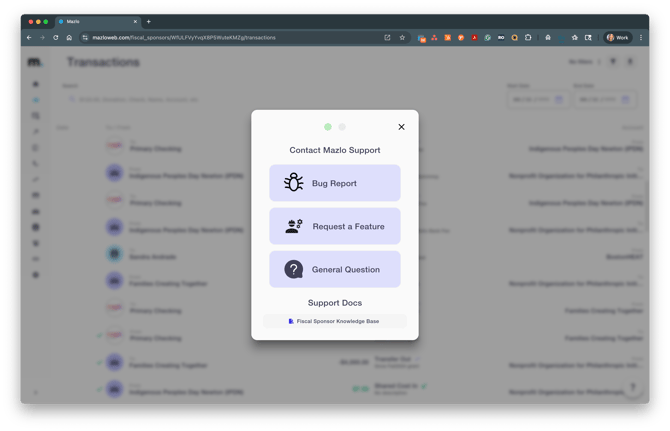The width and height of the screenshot is (670, 431).
Task: Open the browser three-dot menu
Action: [x=641, y=38]
